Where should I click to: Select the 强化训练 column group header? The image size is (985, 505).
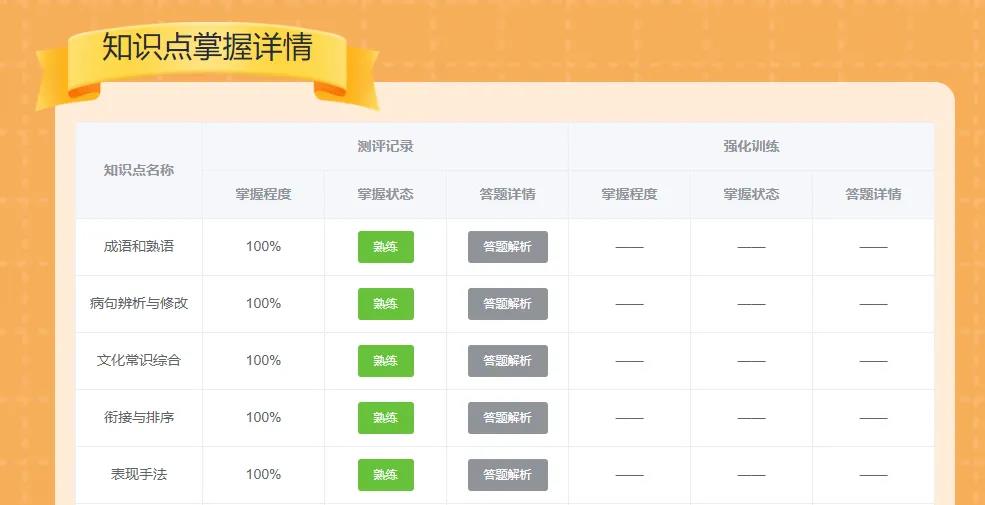751,146
